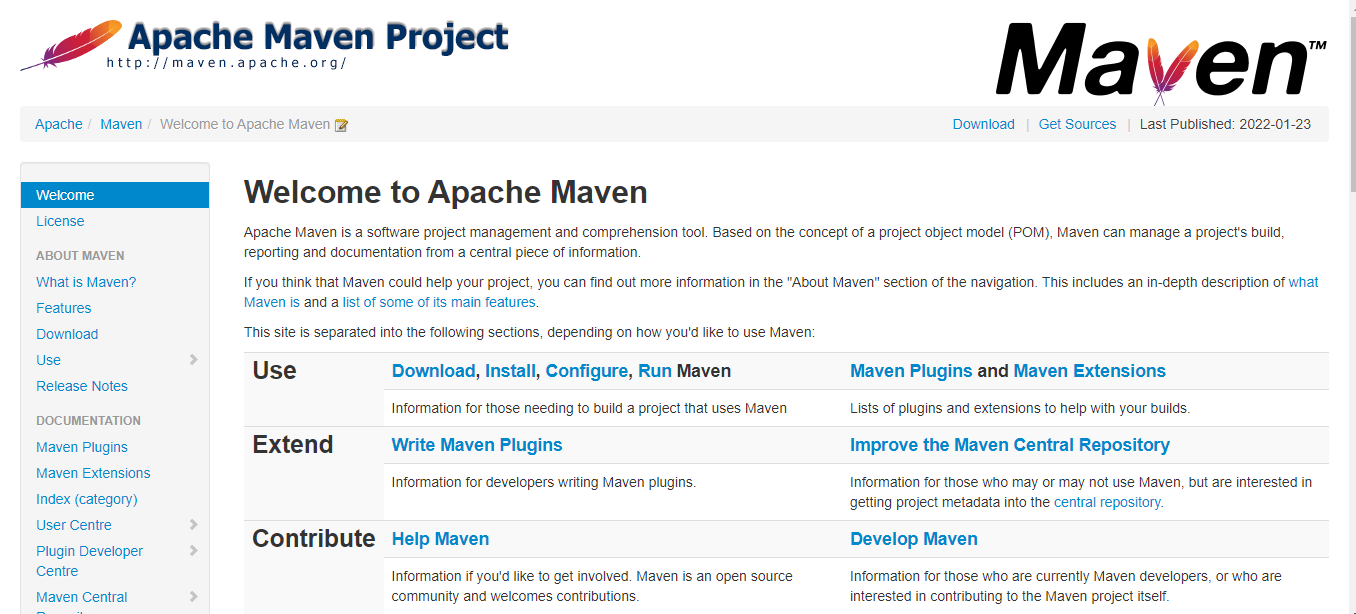Image resolution: width=1356 pixels, height=614 pixels.
Task: Click 'Welcome to Apache Maven' breadcrumb text
Action: tap(245, 124)
